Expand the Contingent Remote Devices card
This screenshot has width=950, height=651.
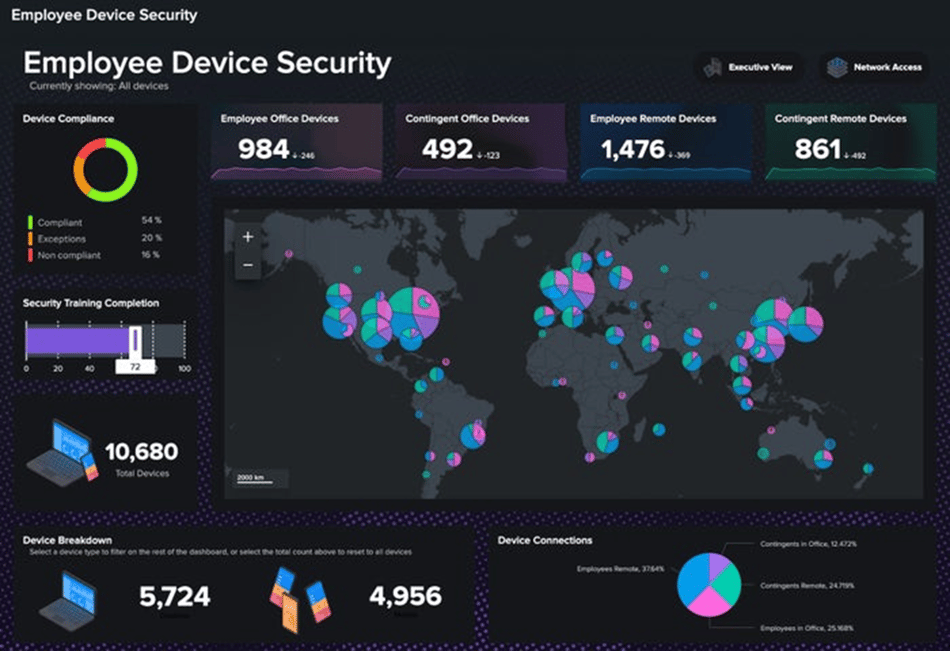(848, 142)
